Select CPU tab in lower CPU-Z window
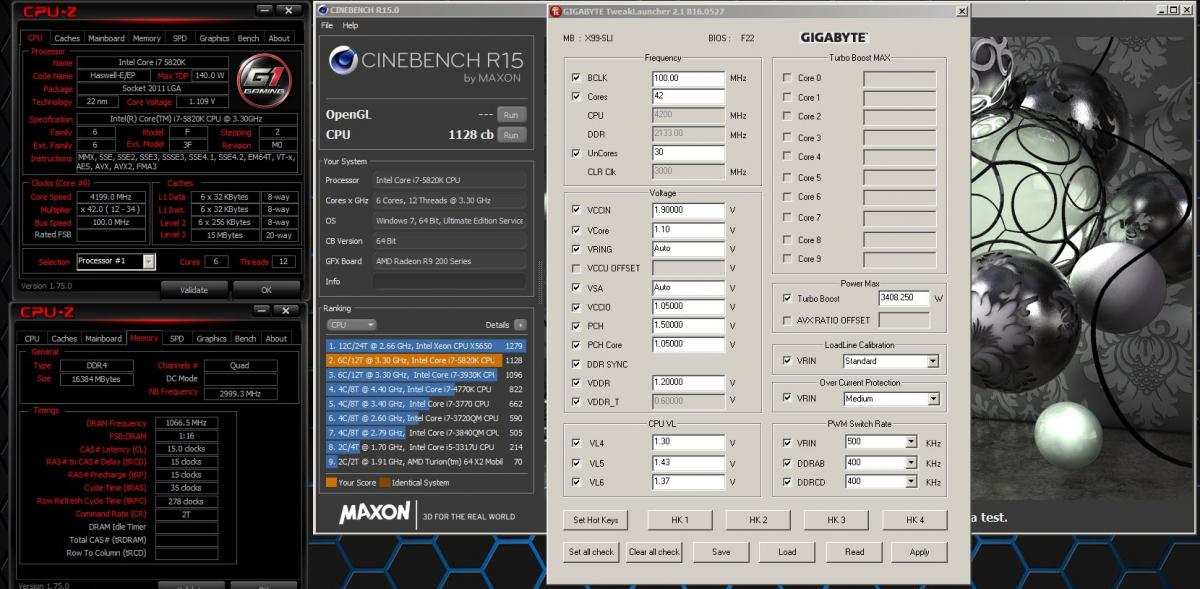Viewport: 1200px width, 589px height. click(x=33, y=339)
